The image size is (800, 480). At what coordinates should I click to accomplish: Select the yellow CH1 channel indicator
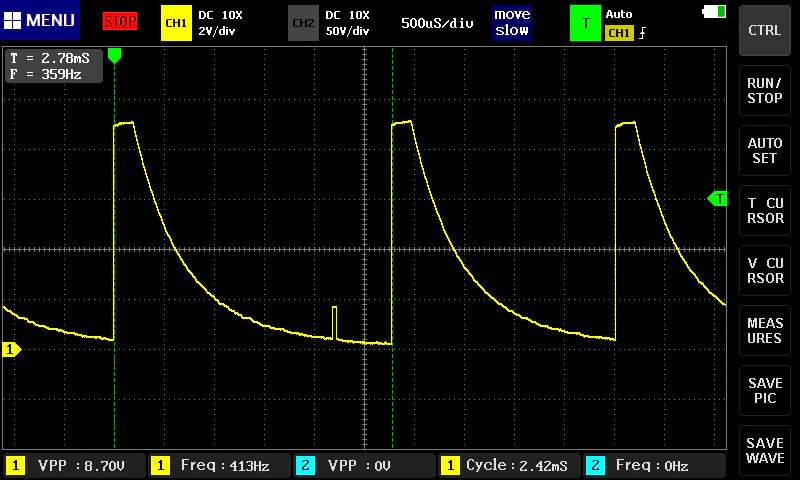tap(176, 23)
